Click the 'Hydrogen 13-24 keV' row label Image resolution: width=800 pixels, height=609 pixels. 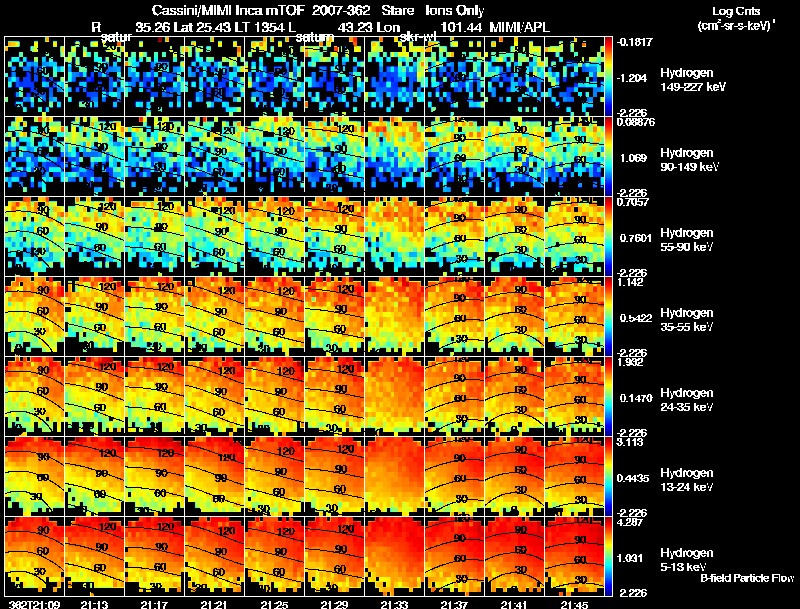tap(687, 480)
